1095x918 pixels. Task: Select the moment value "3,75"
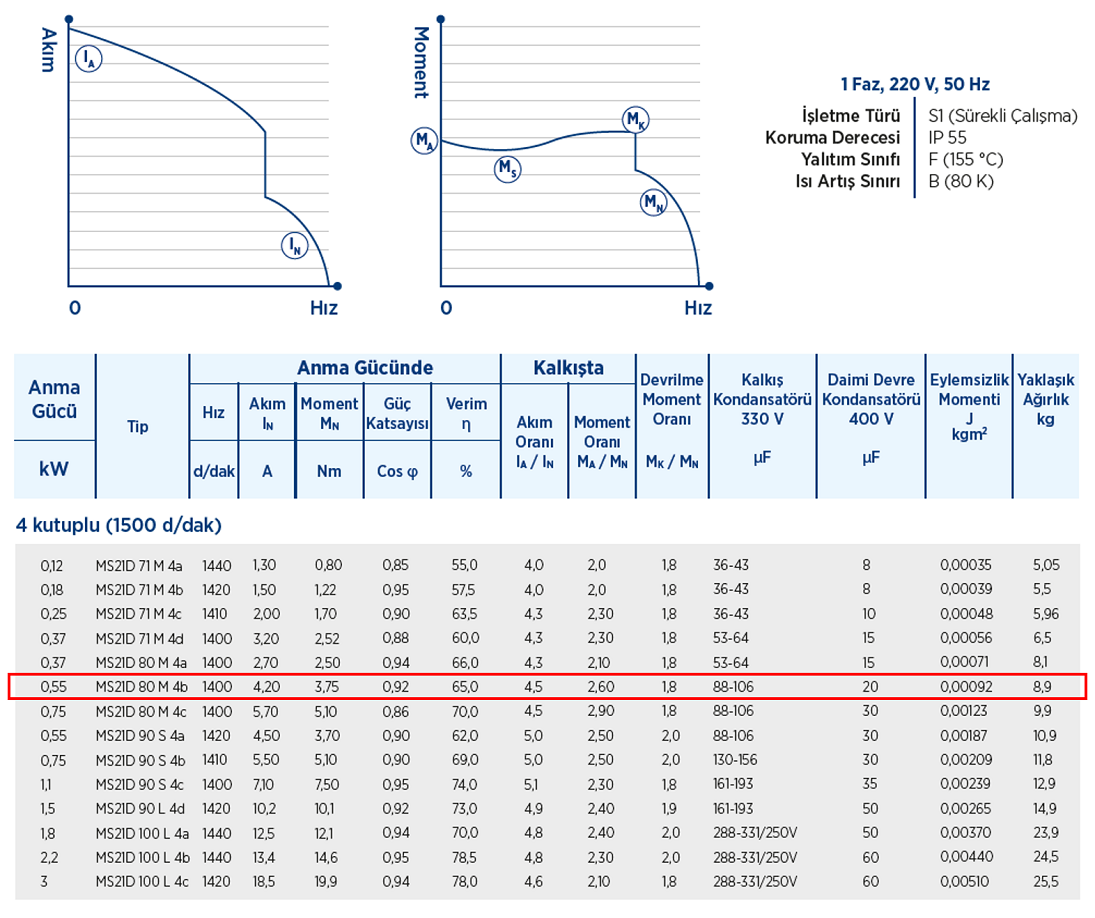[x=326, y=687]
